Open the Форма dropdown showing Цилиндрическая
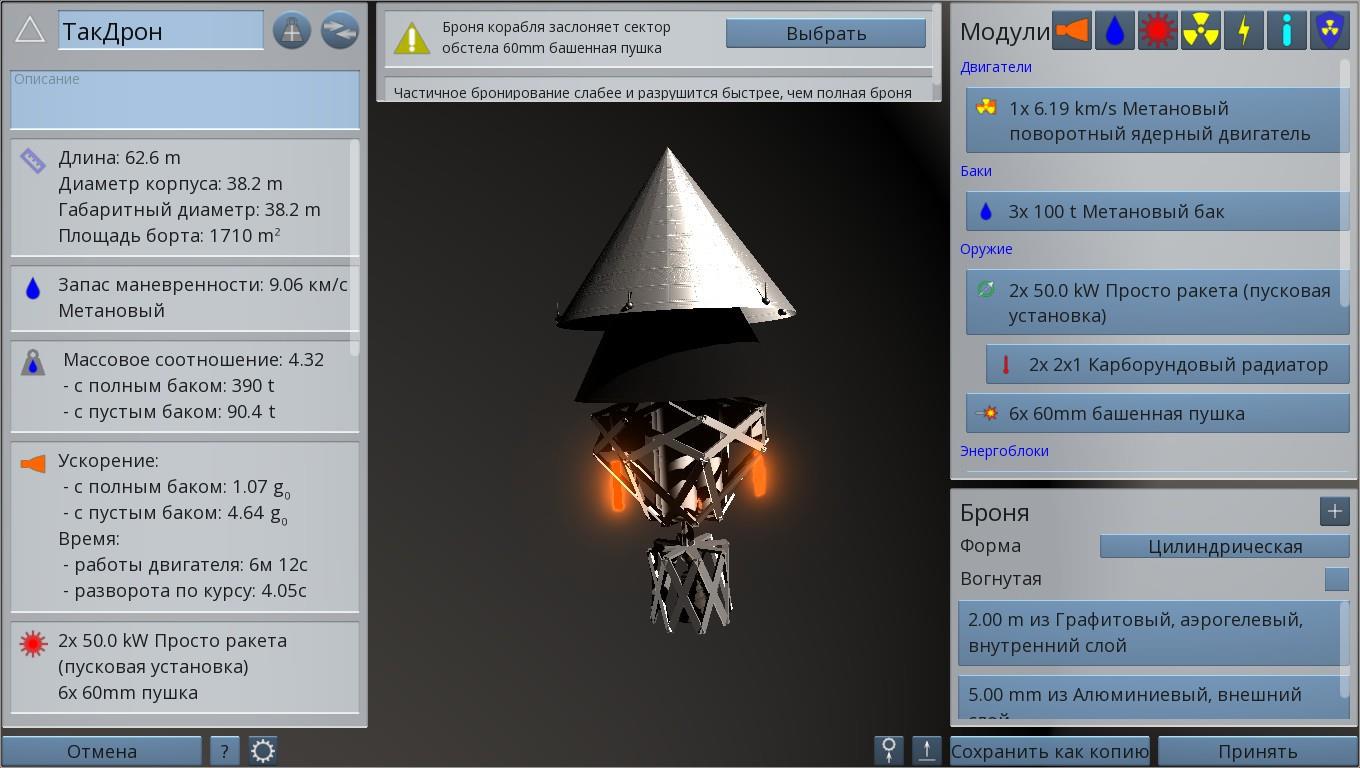Viewport: 1360px width, 768px height. click(x=1225, y=546)
